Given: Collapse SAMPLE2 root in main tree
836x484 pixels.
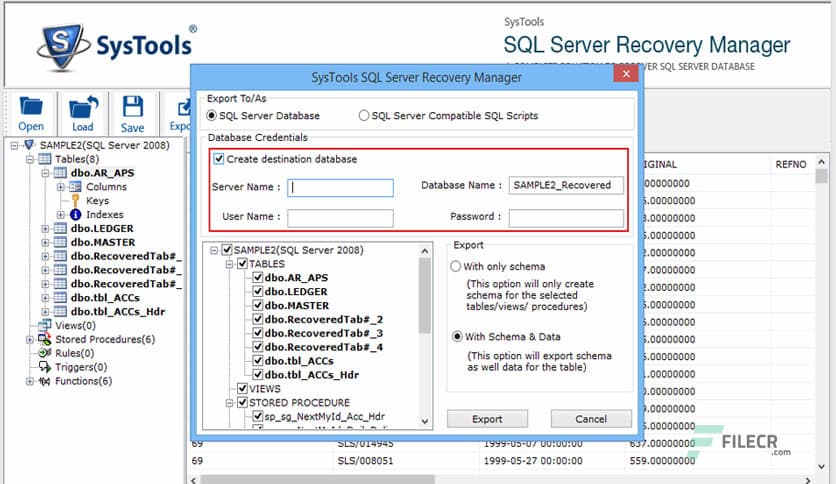Looking at the screenshot, I should click(x=14, y=145).
